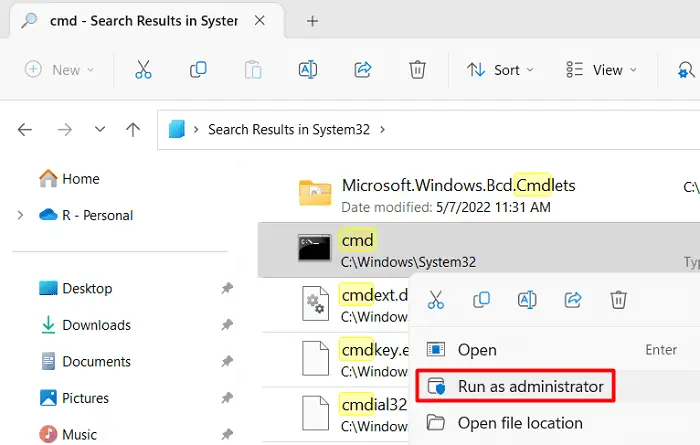
Task: Click the blue location icon in the address bar
Action: [x=177, y=129]
